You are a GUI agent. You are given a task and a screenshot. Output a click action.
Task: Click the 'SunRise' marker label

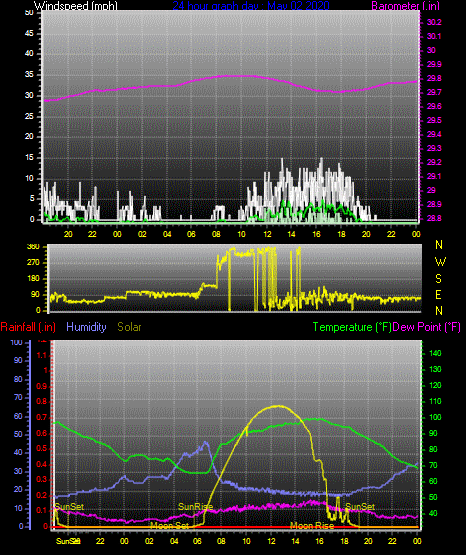(195, 507)
